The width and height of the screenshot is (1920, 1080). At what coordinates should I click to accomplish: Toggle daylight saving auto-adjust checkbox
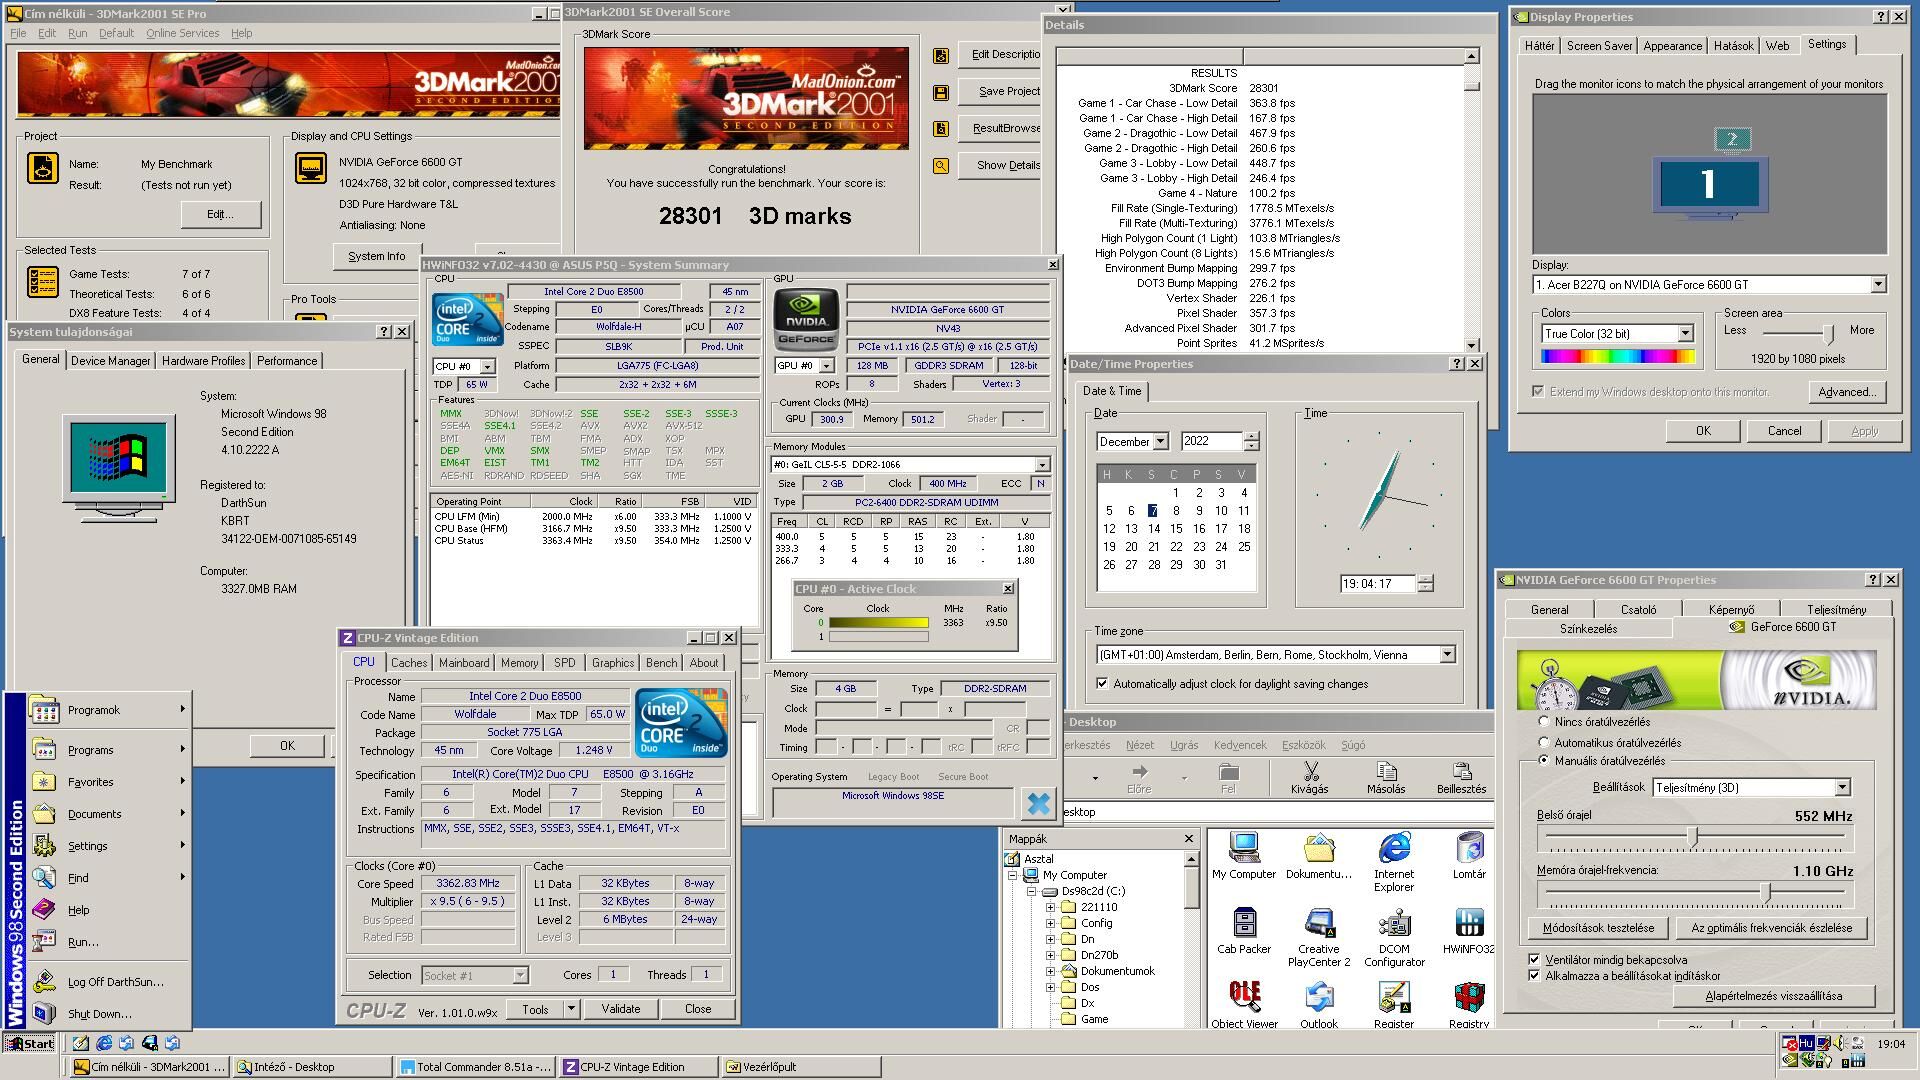pos(1103,684)
